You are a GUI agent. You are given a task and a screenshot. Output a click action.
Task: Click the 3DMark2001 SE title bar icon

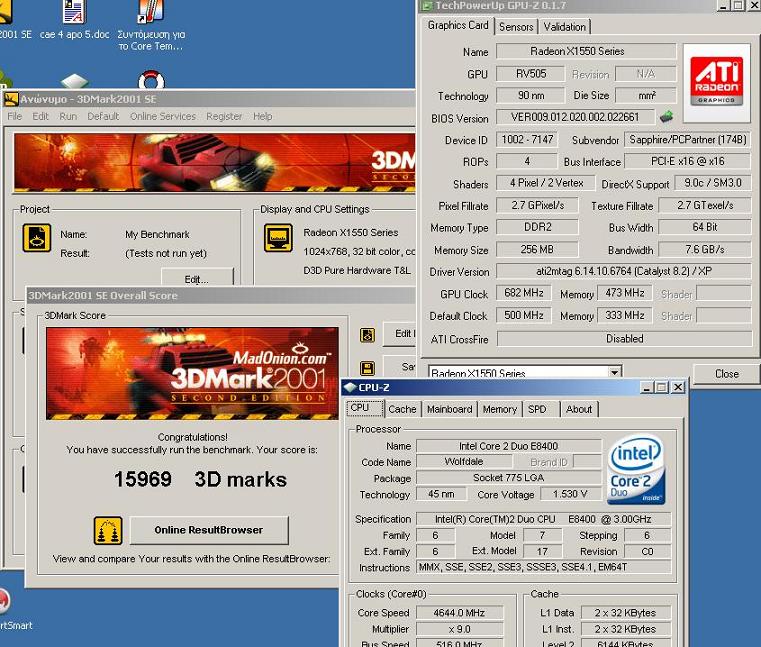coord(11,99)
